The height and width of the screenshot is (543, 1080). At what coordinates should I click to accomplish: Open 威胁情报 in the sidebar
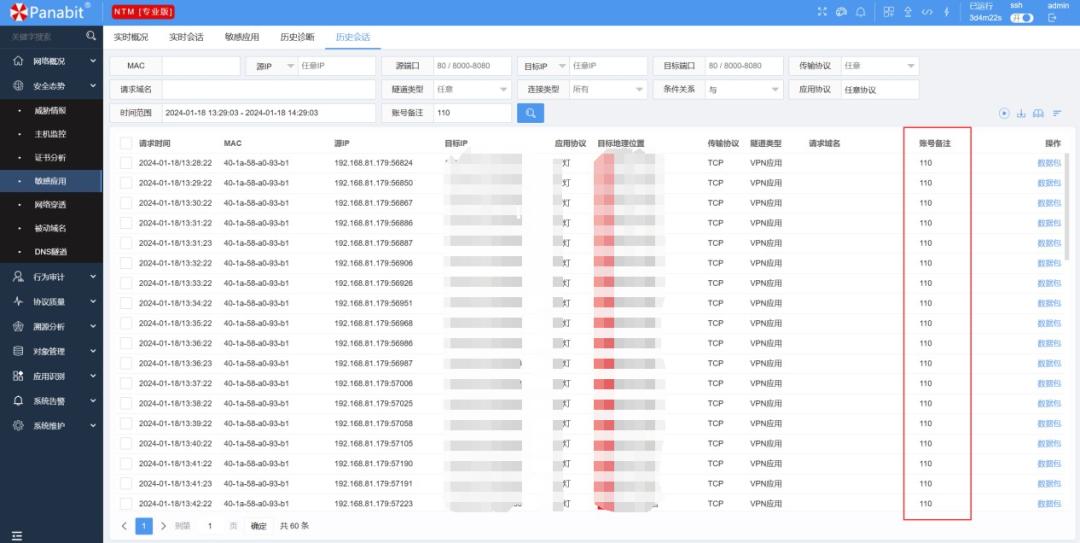[x=50, y=110]
